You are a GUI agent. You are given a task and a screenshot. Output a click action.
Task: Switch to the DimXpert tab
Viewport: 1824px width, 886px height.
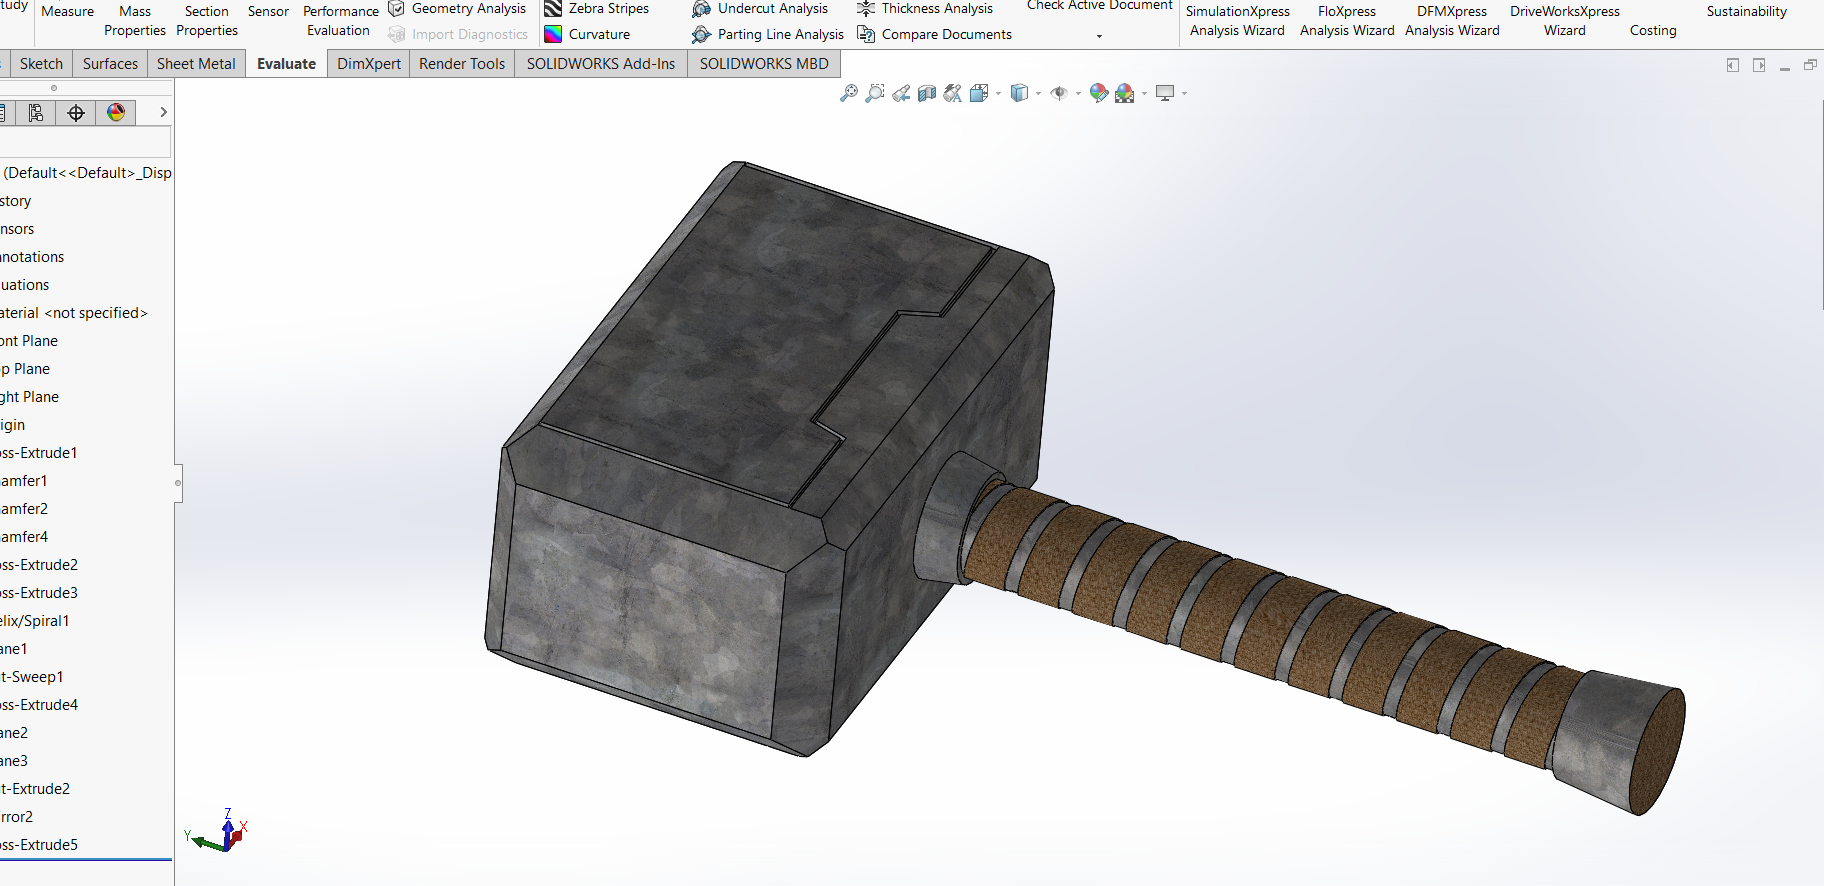[369, 63]
